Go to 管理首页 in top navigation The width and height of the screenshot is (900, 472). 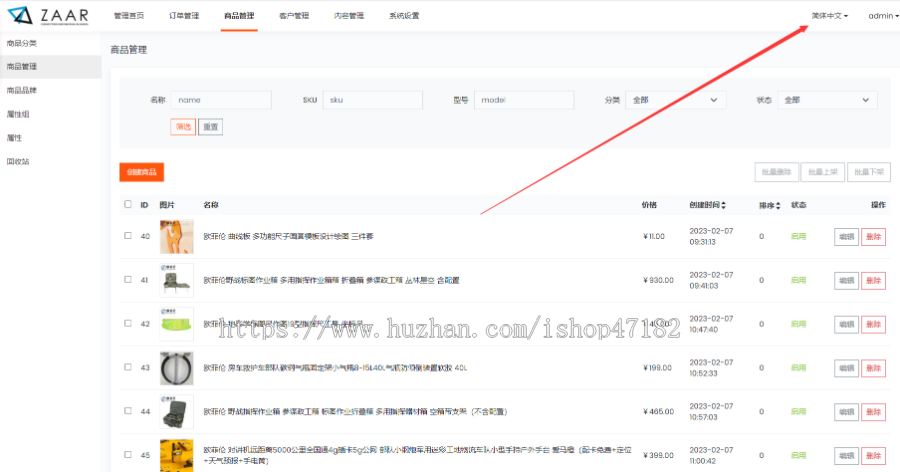pyautogui.click(x=129, y=16)
